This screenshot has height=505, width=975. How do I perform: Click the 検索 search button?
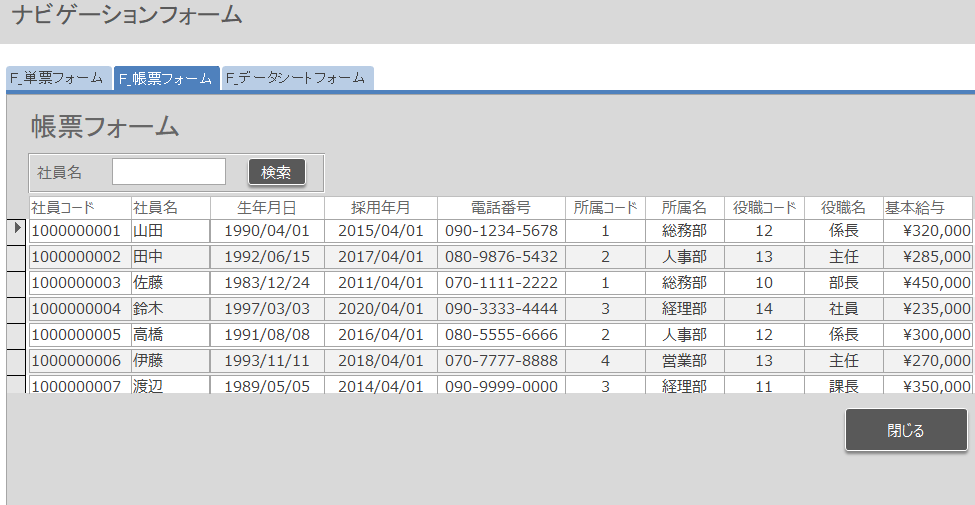(276, 172)
